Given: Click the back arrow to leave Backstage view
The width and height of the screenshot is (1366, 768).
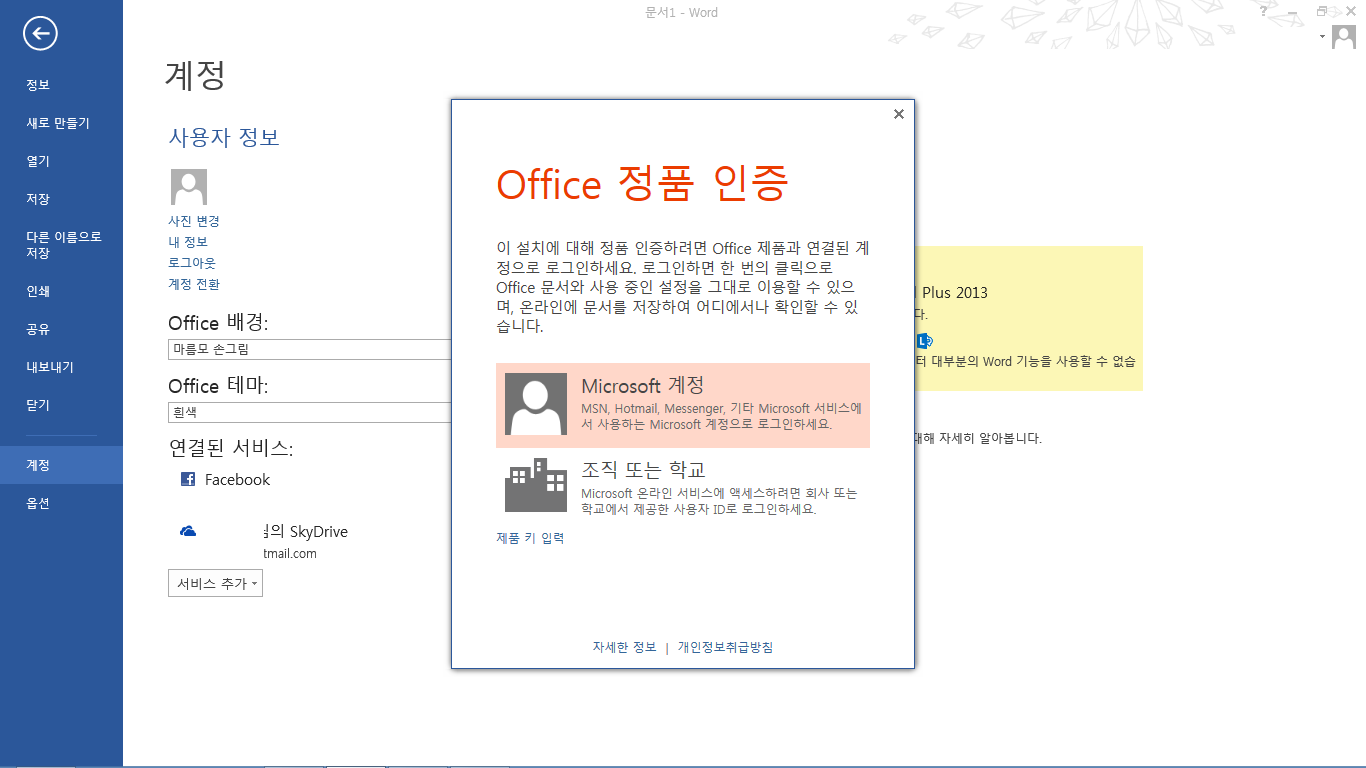Looking at the screenshot, I should coord(40,34).
